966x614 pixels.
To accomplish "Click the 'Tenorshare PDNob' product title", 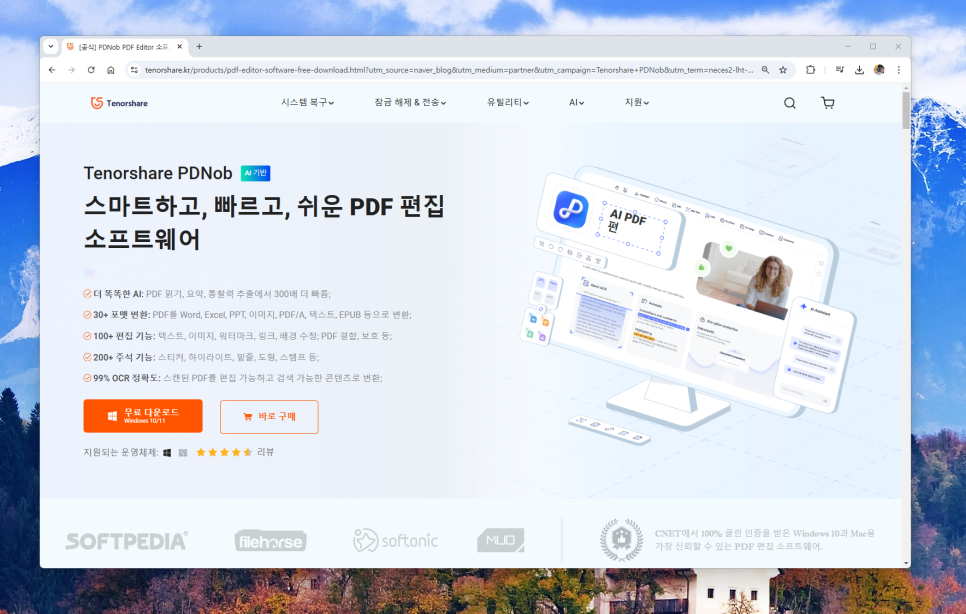I will tap(158, 174).
